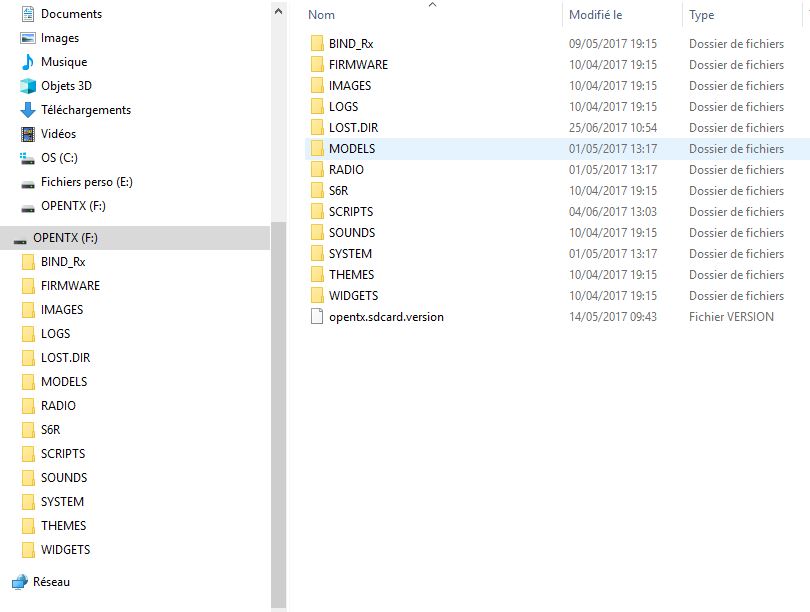The height and width of the screenshot is (612, 810).
Task: Select MODELS folder icon in file list
Action: coord(317,148)
